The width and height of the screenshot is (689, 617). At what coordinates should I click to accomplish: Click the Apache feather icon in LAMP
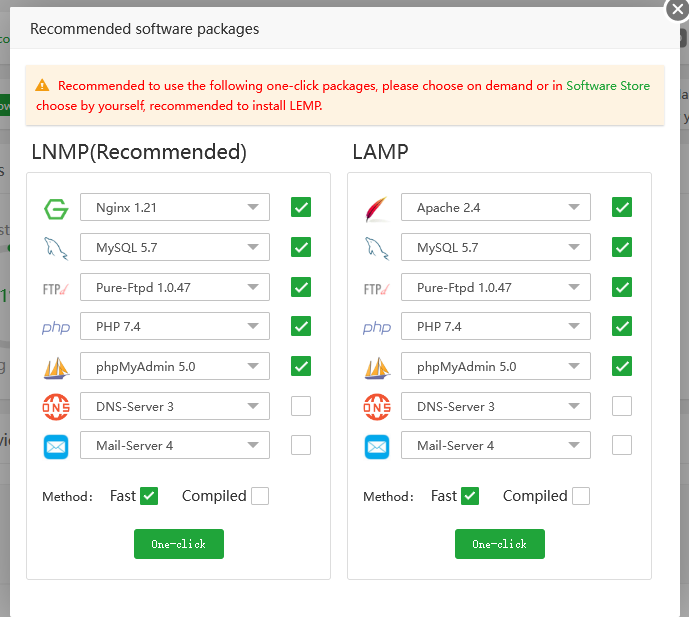377,208
